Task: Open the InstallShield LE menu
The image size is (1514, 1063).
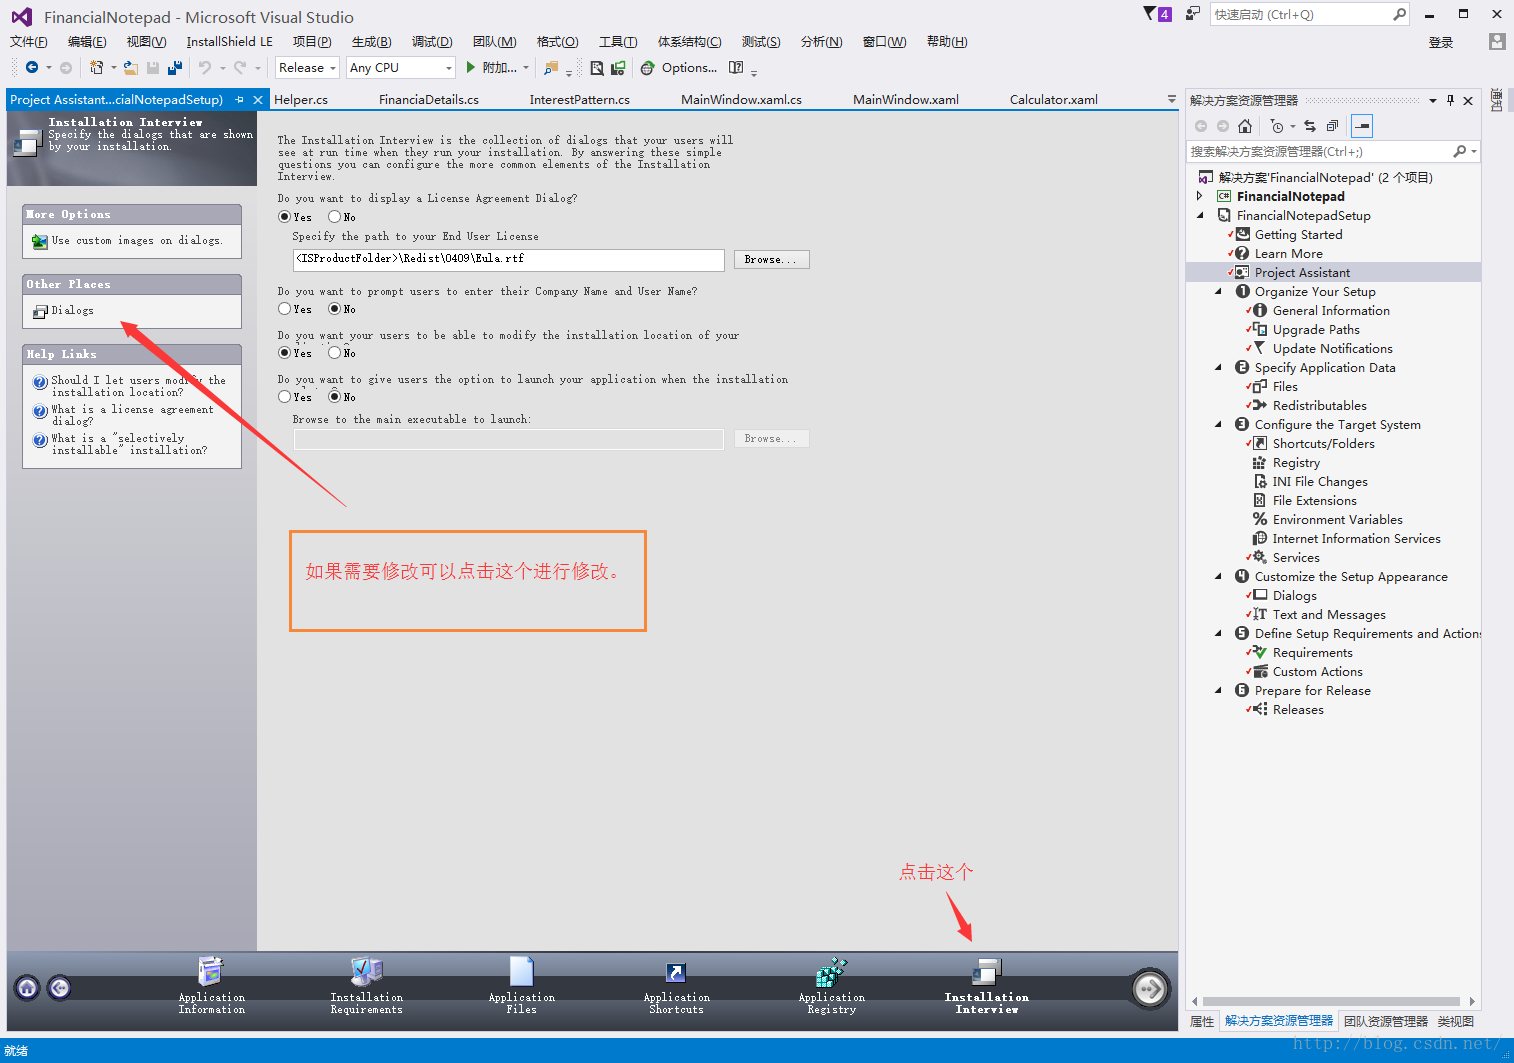Action: tap(229, 42)
